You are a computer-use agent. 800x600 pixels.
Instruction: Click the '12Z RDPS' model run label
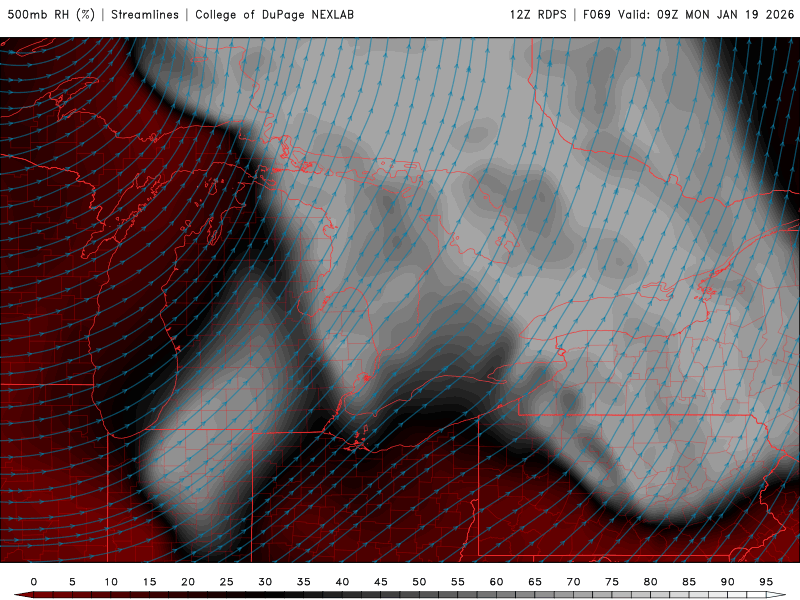(x=538, y=14)
